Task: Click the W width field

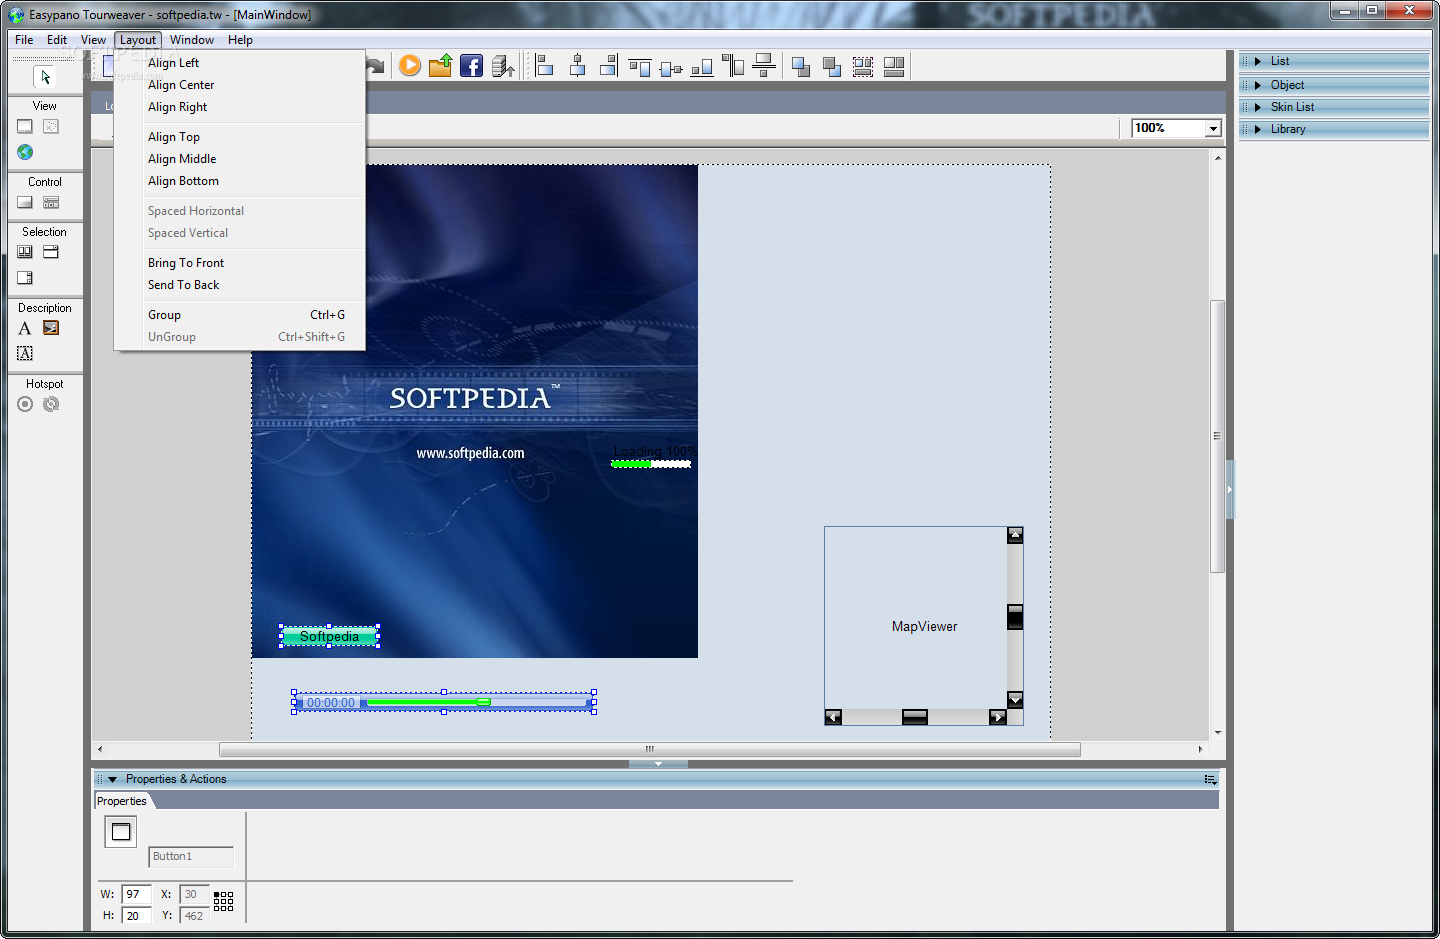Action: tap(136, 894)
